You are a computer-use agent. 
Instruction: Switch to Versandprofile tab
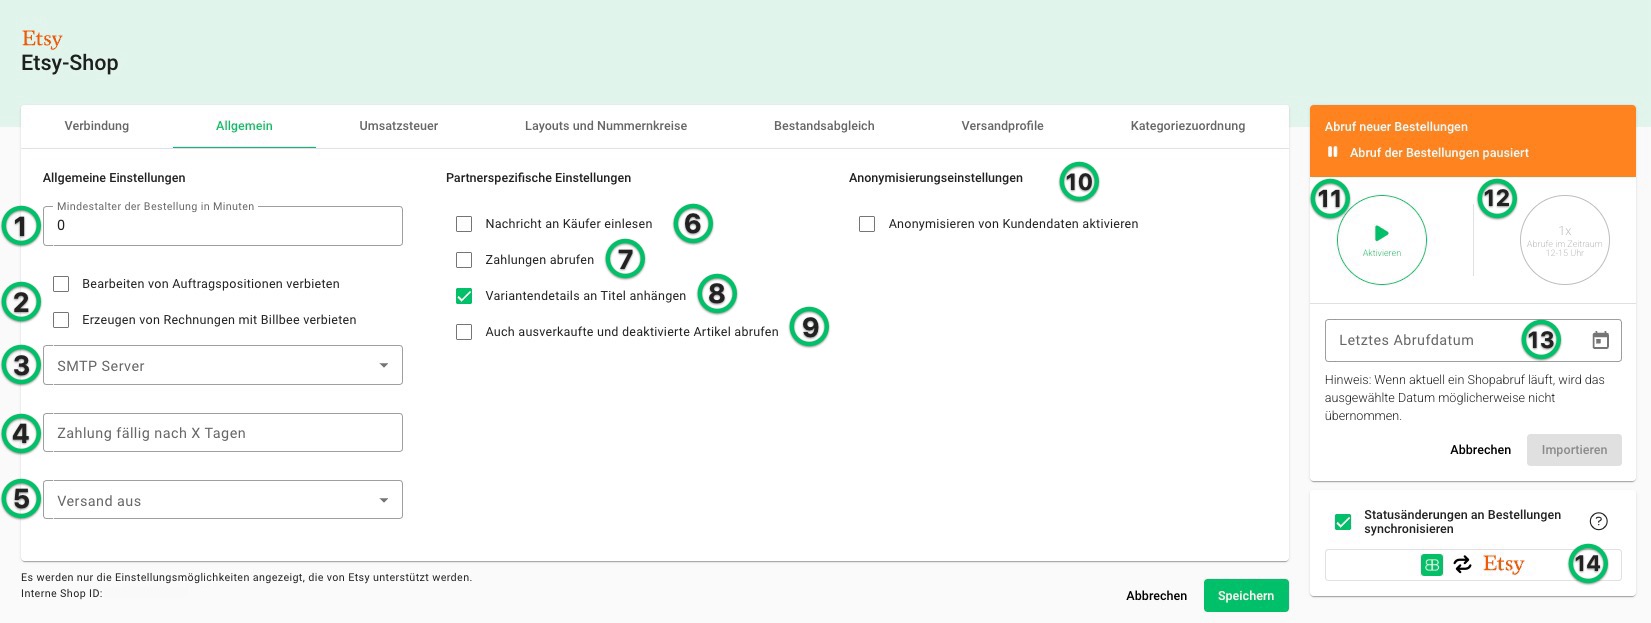1002,126
